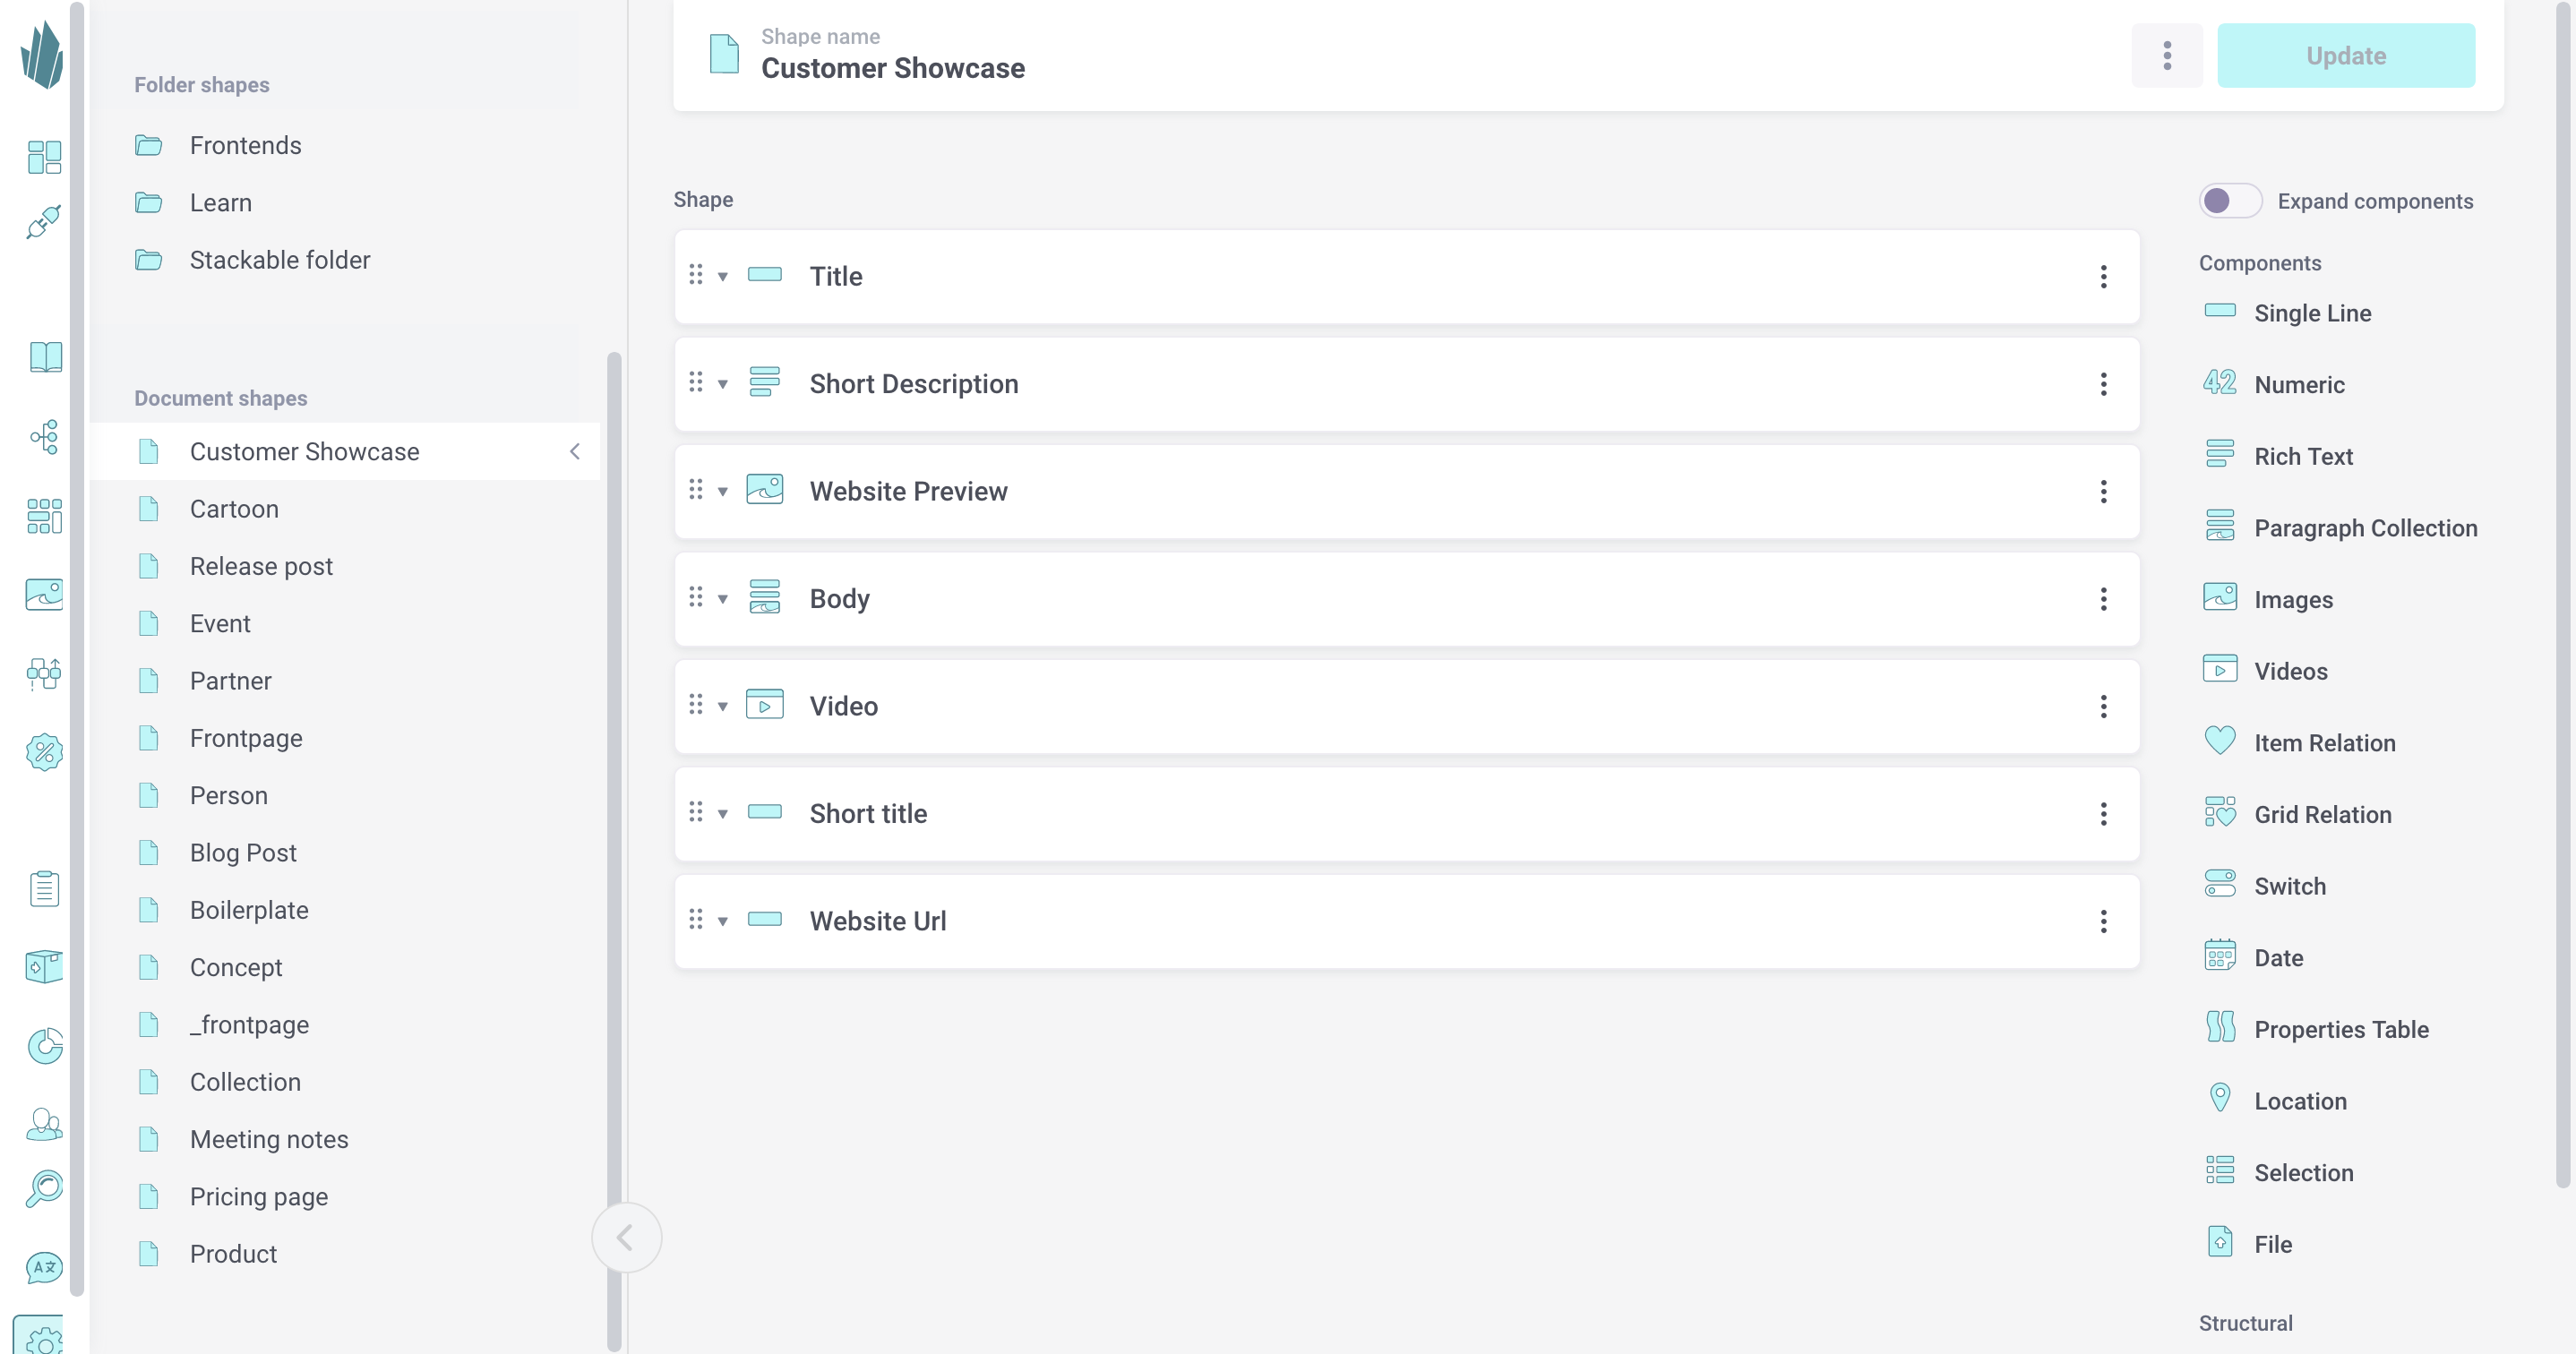Select the Release post document shape
The width and height of the screenshot is (2576, 1354).
coord(261,565)
